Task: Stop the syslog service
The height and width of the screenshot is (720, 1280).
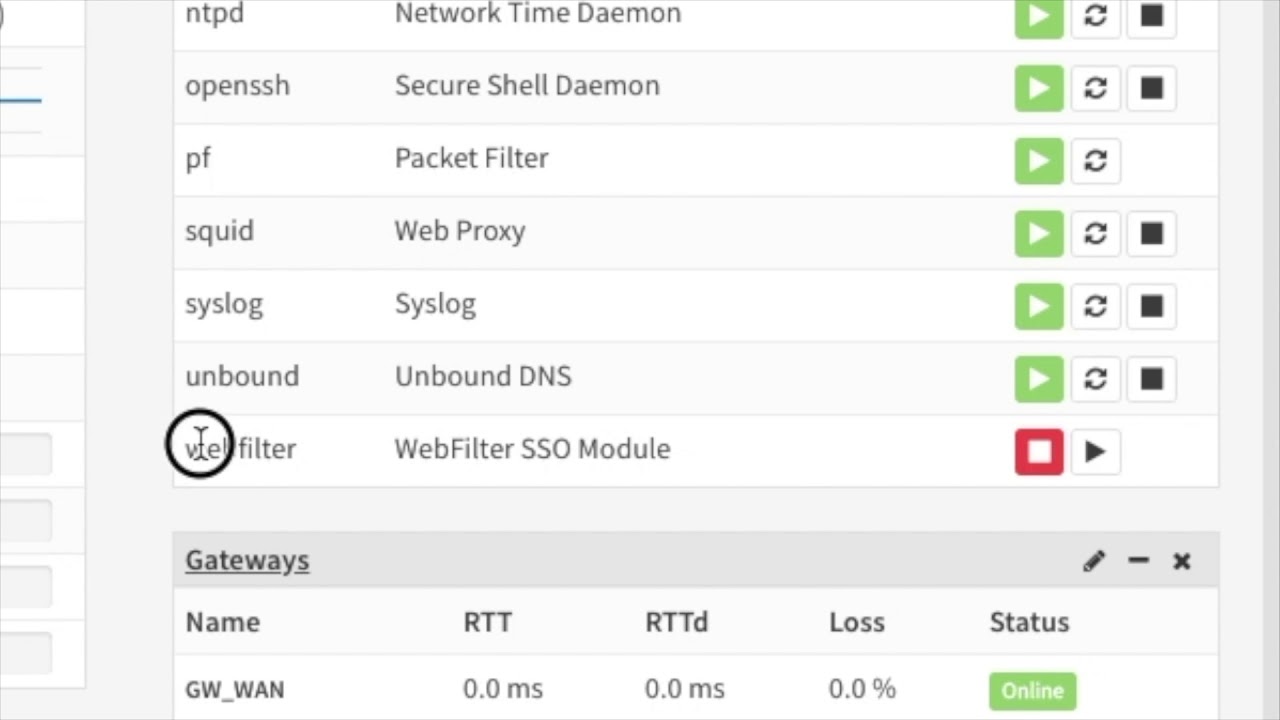Action: (1151, 306)
